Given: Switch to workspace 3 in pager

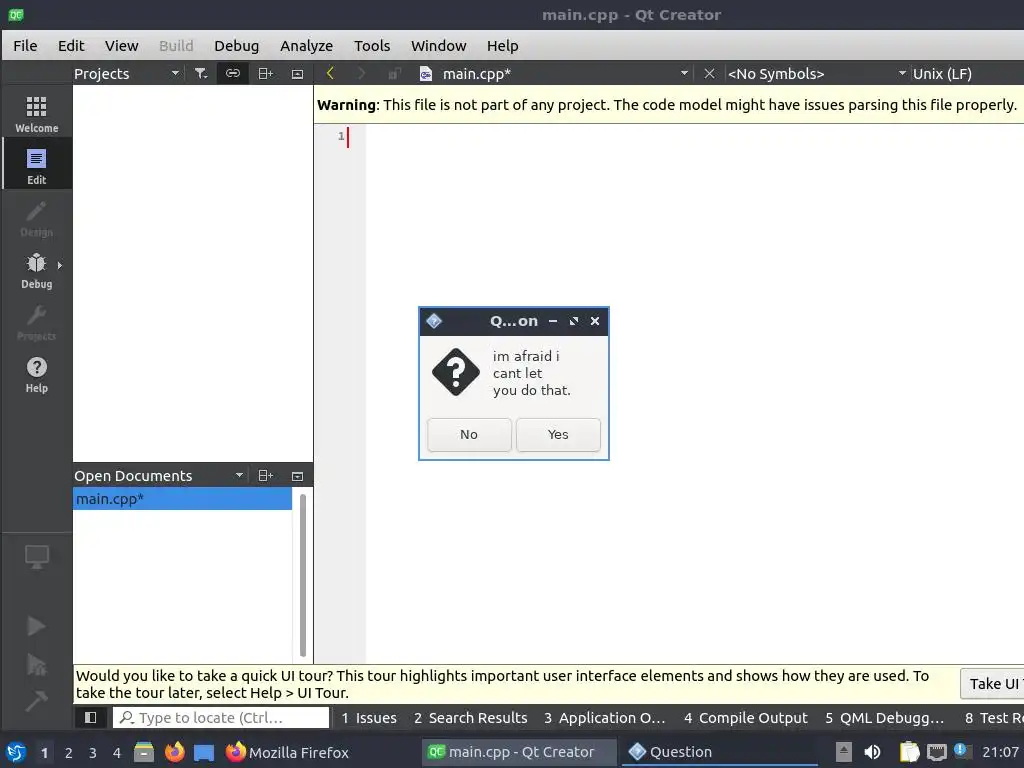Looking at the screenshot, I should coord(93,753).
